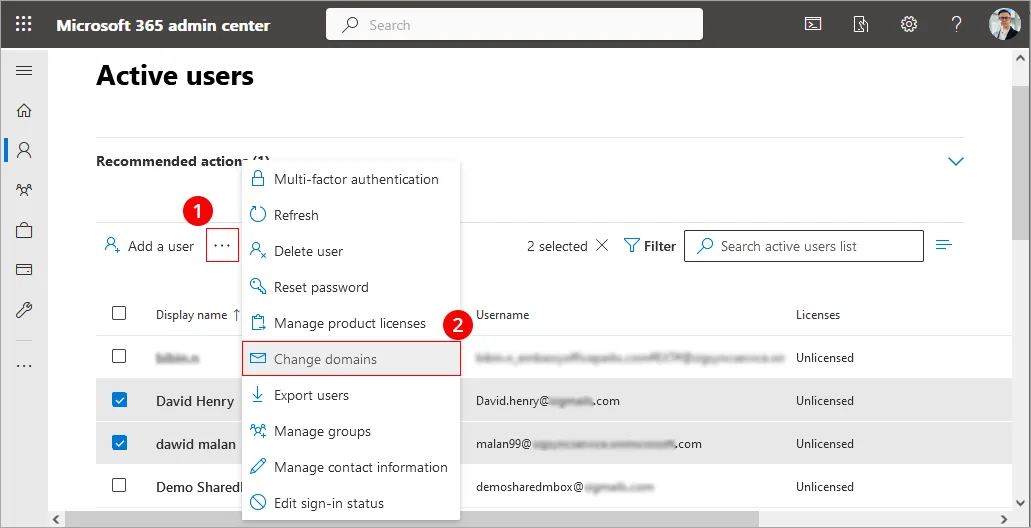Open Billing card icon in sidebar

point(24,270)
